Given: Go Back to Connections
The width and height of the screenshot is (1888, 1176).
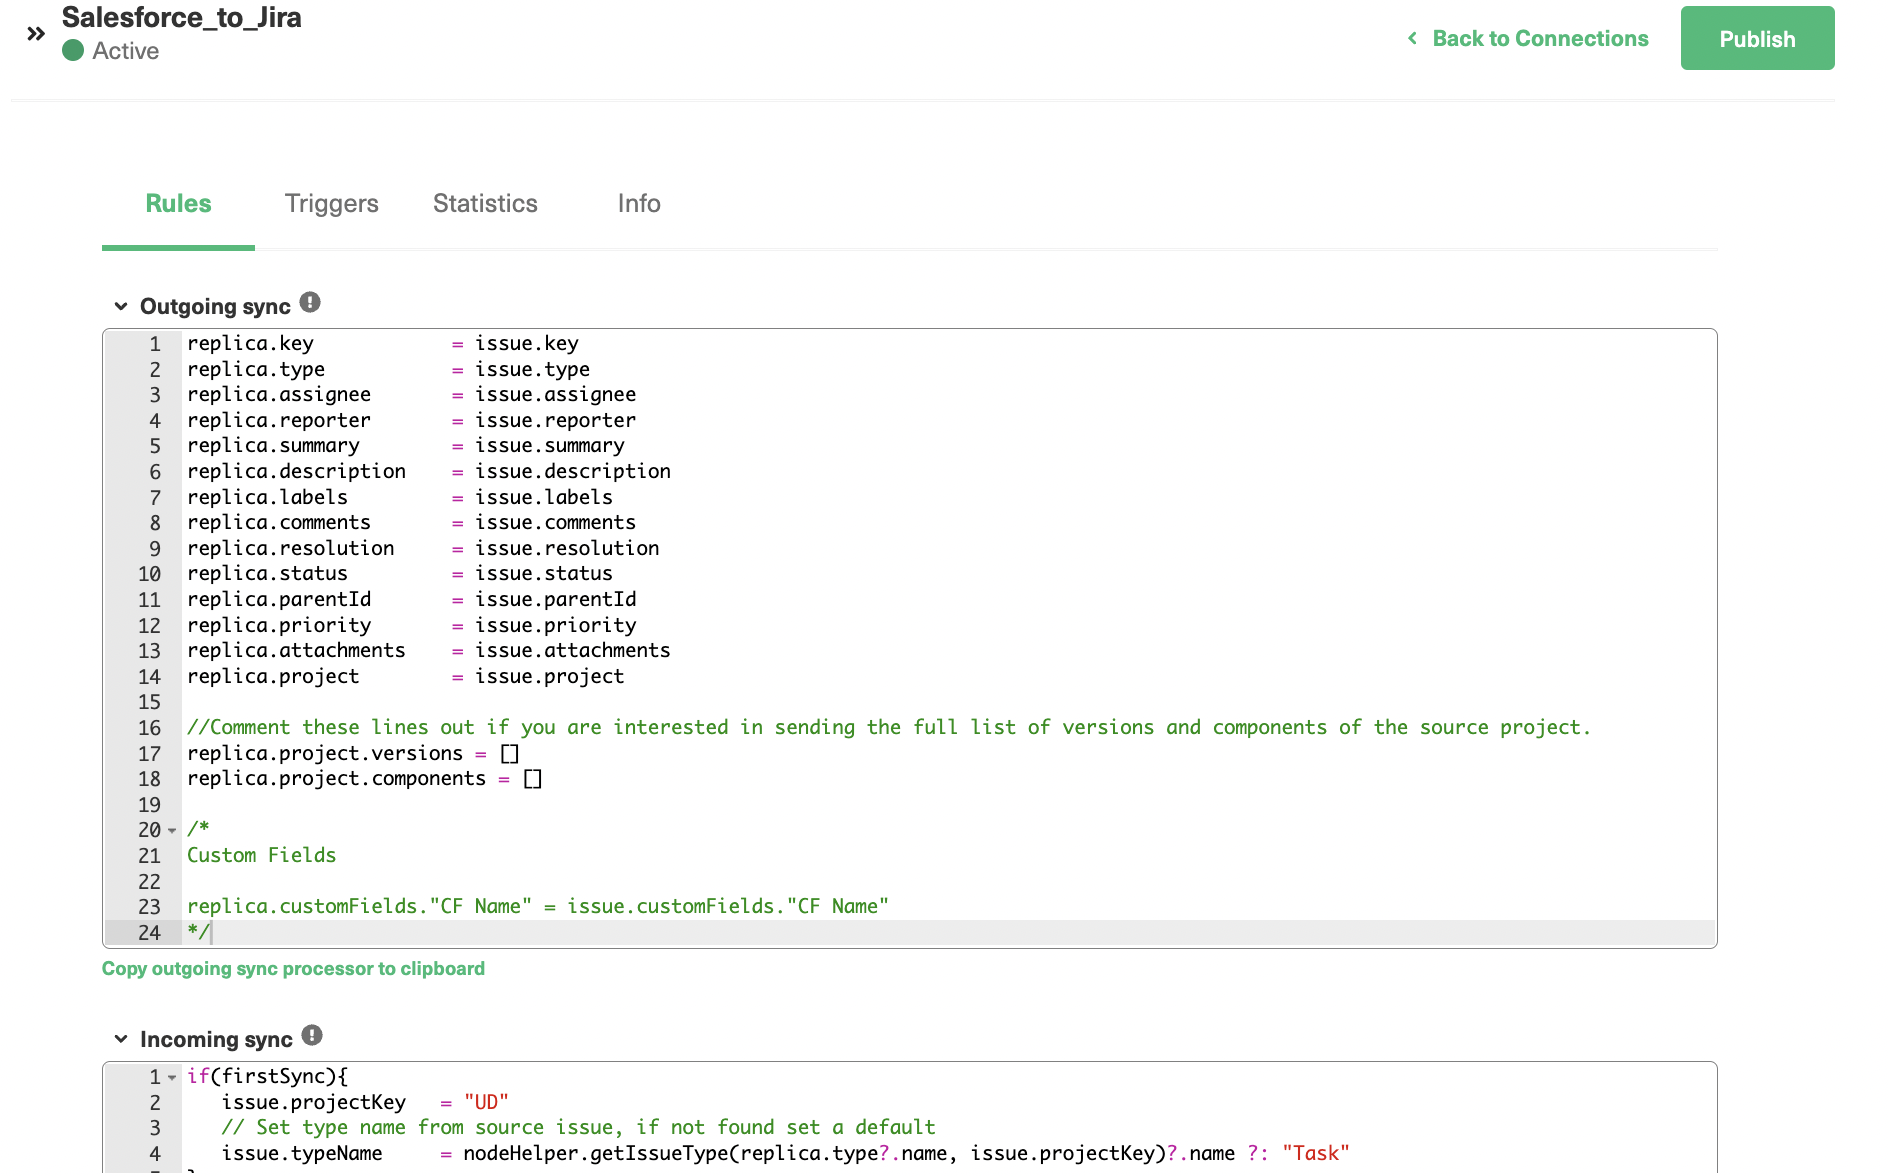Looking at the screenshot, I should click(1540, 38).
